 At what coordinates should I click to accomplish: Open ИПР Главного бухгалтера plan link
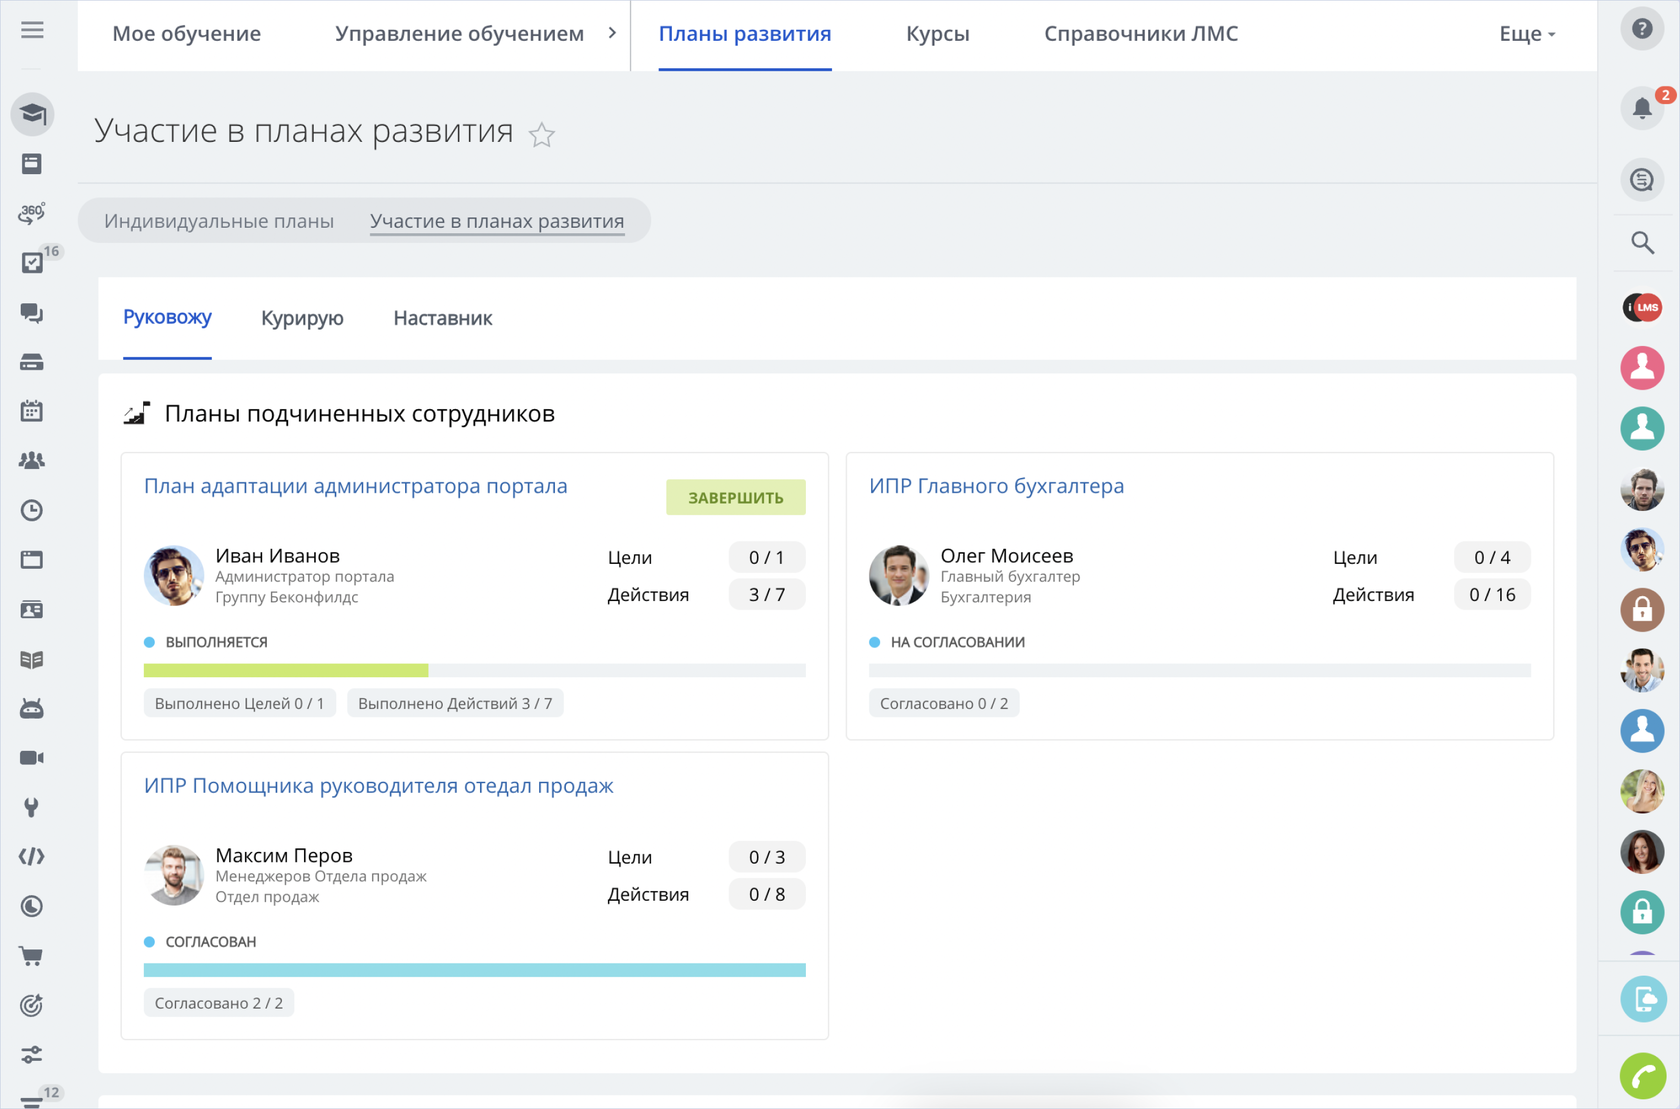(996, 486)
